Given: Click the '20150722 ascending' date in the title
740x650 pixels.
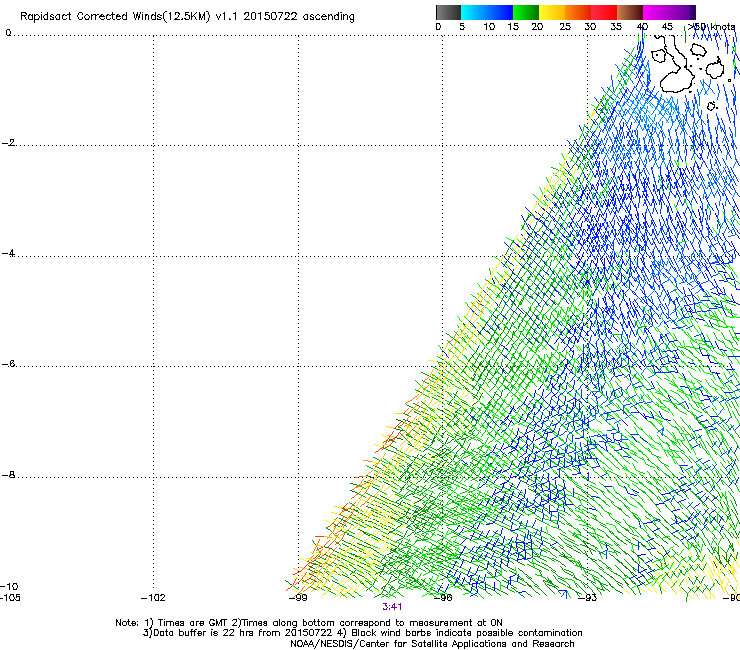Looking at the screenshot, I should [299, 17].
